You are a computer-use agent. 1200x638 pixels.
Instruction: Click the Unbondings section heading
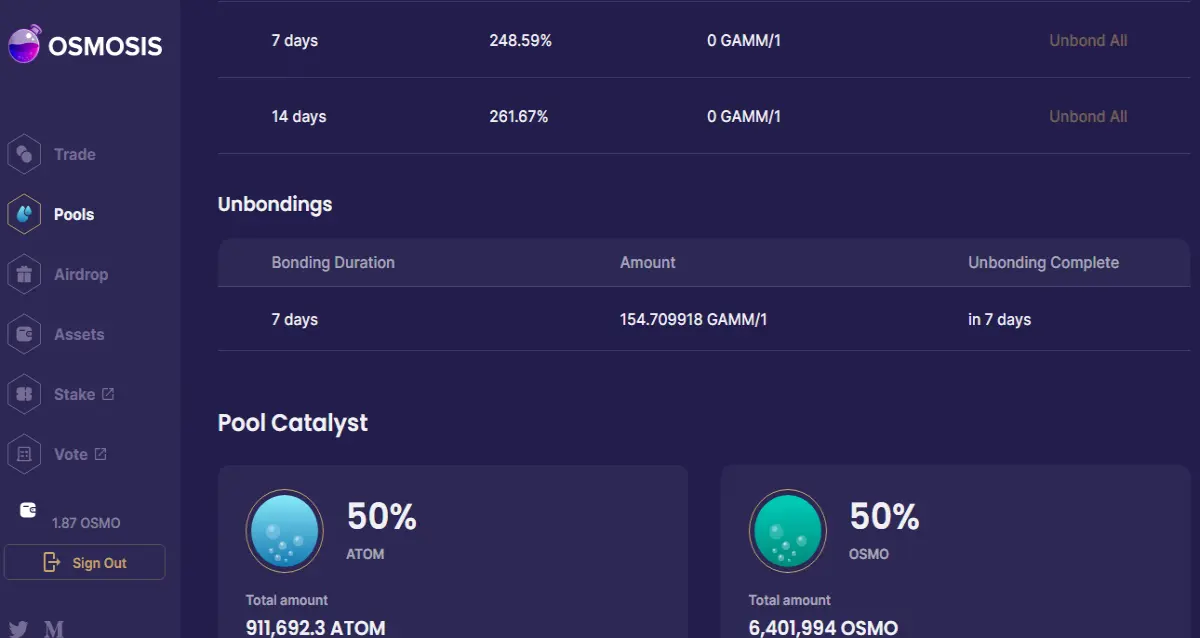pyautogui.click(x=275, y=204)
